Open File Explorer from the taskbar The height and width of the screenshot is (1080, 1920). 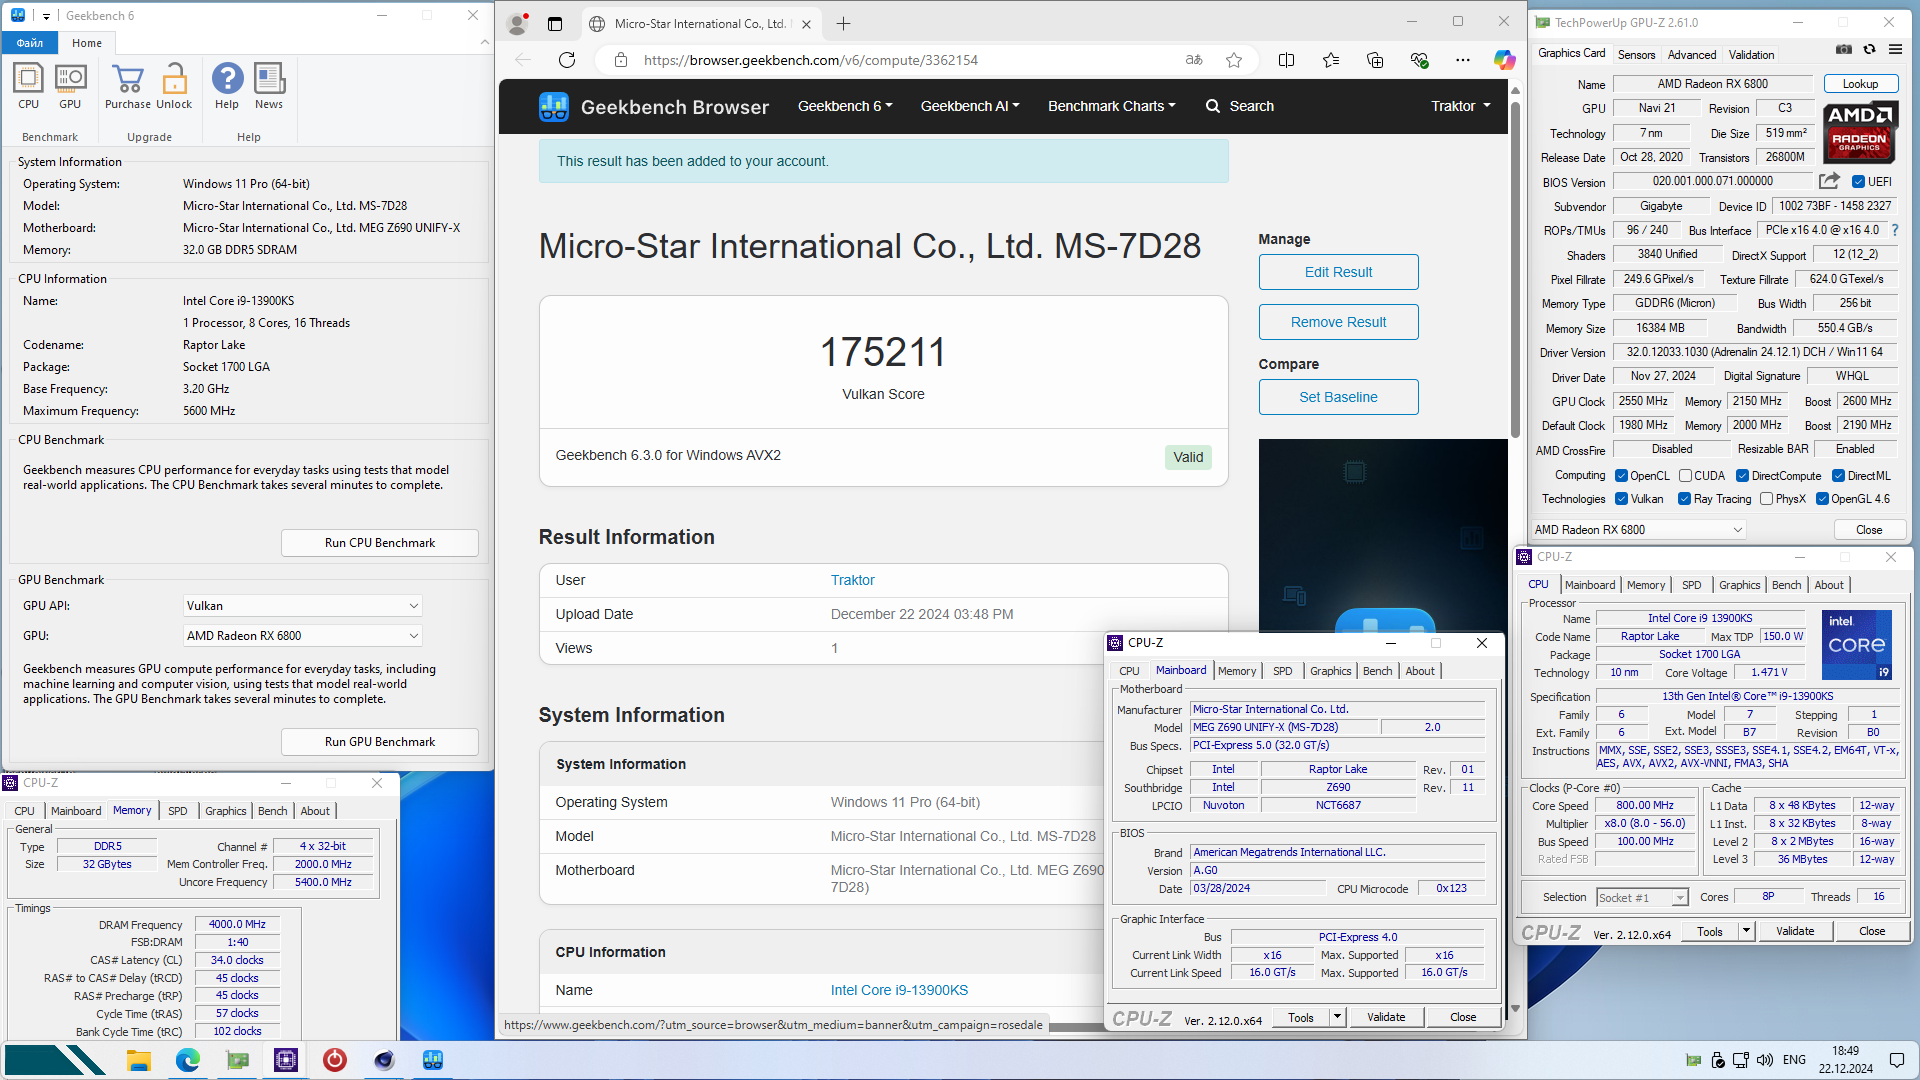point(139,1060)
